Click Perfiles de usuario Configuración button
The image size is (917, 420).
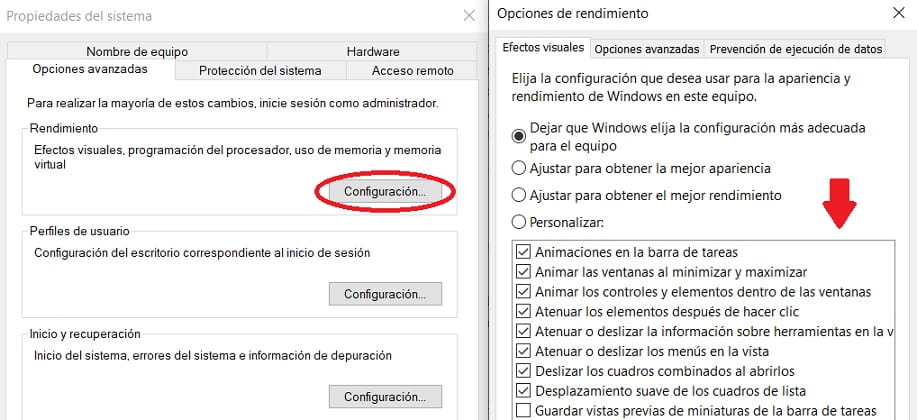(385, 294)
